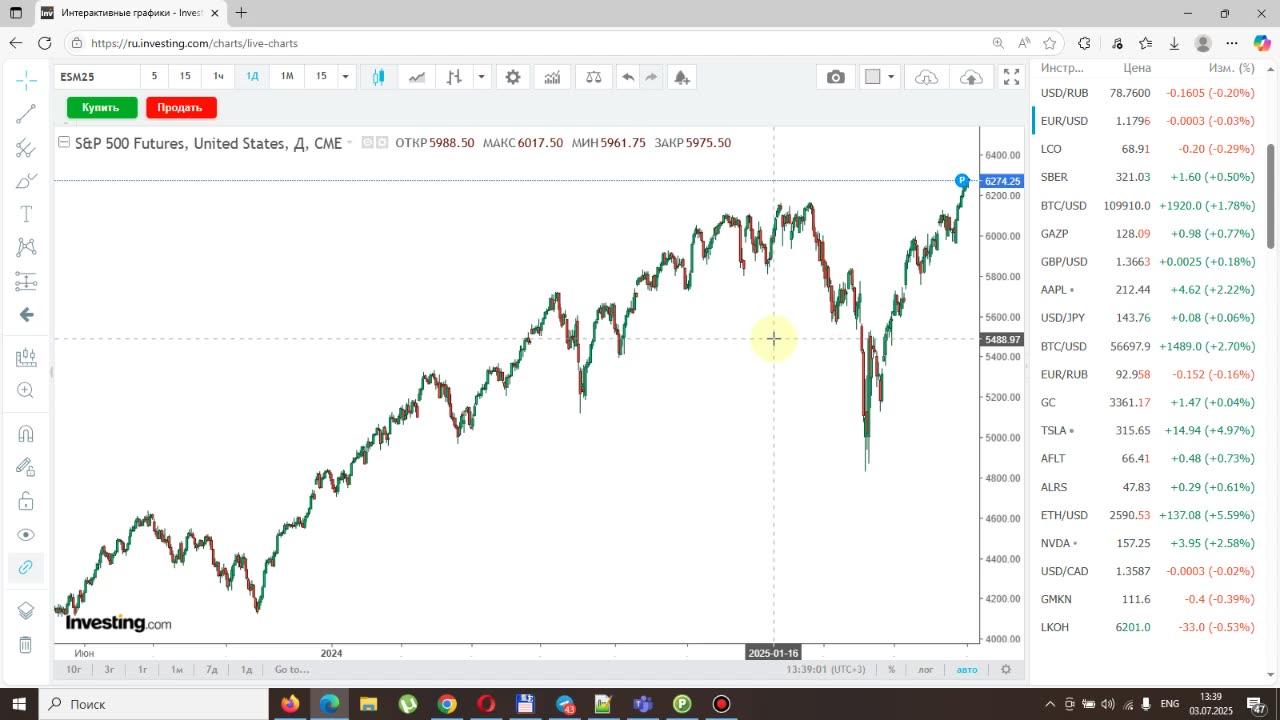Screen dimensions: 1280x720
Task: Toggle hide all drawings eye icon
Action: click(x=26, y=535)
